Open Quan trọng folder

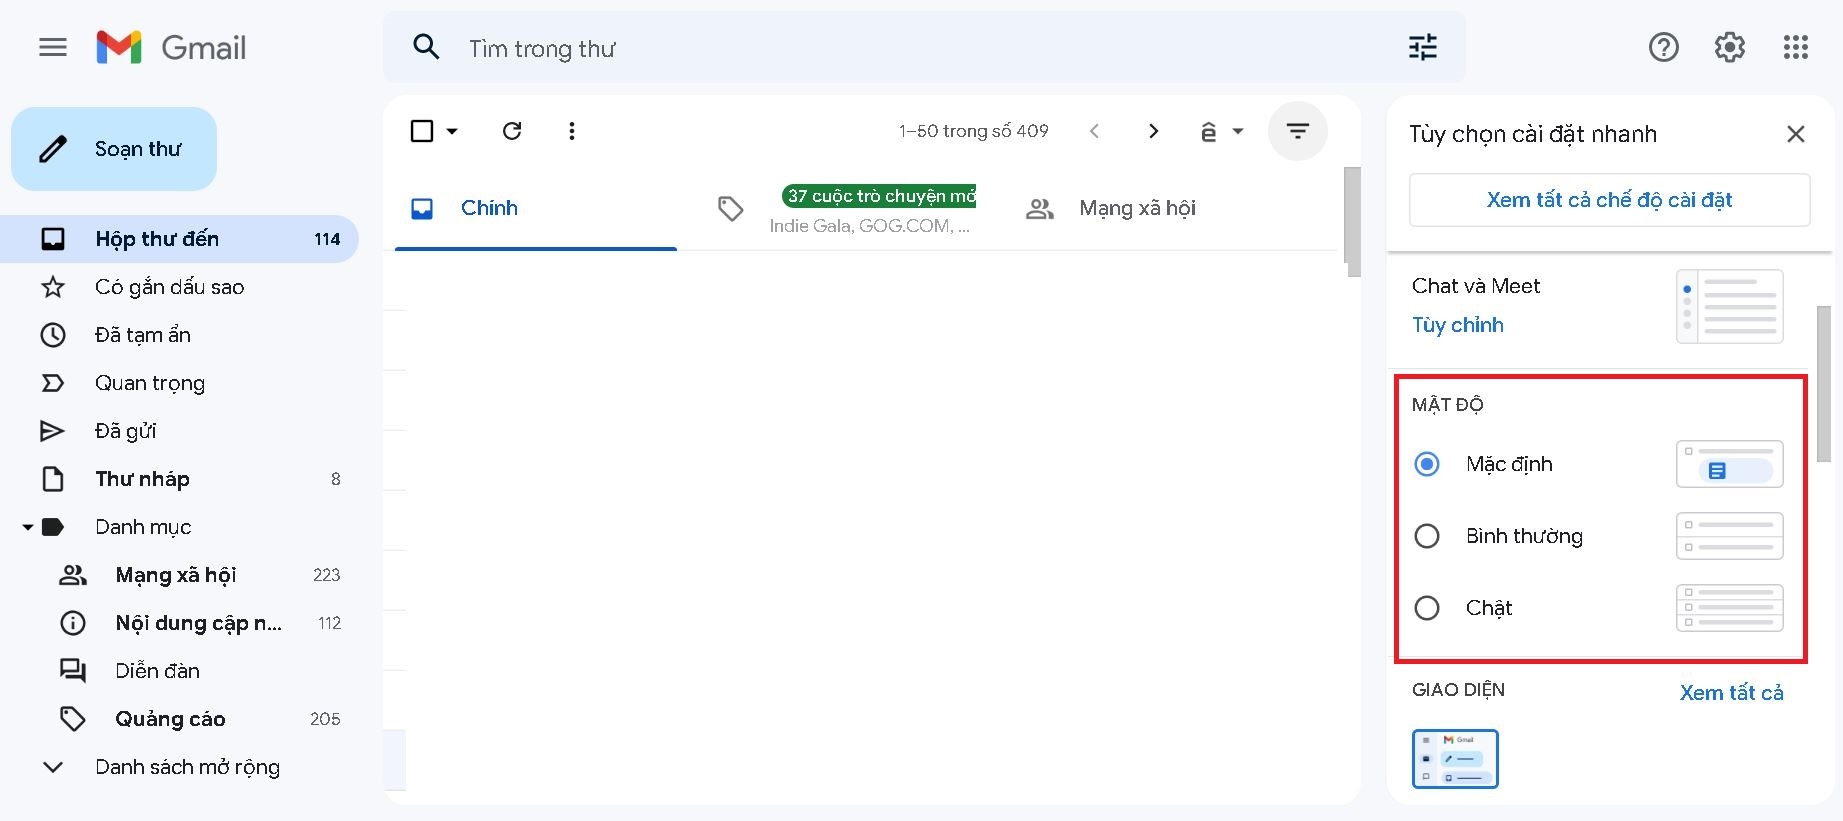[x=179, y=383]
